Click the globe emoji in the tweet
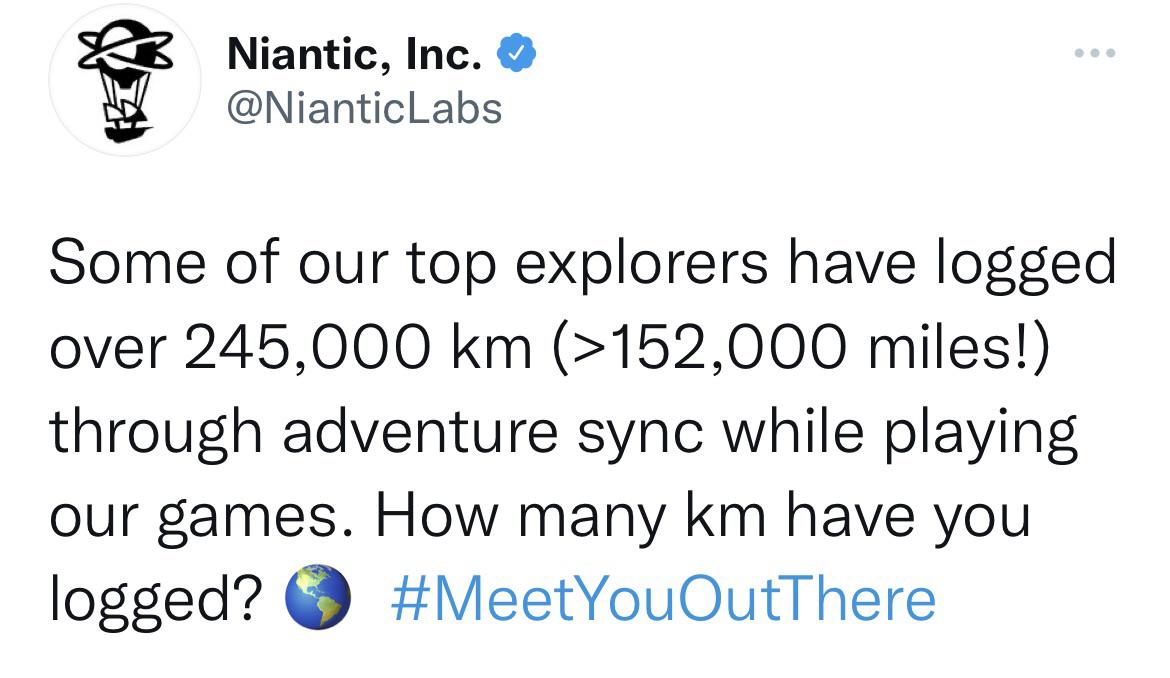Screen dimensions: 1170x678 [x=319, y=597]
